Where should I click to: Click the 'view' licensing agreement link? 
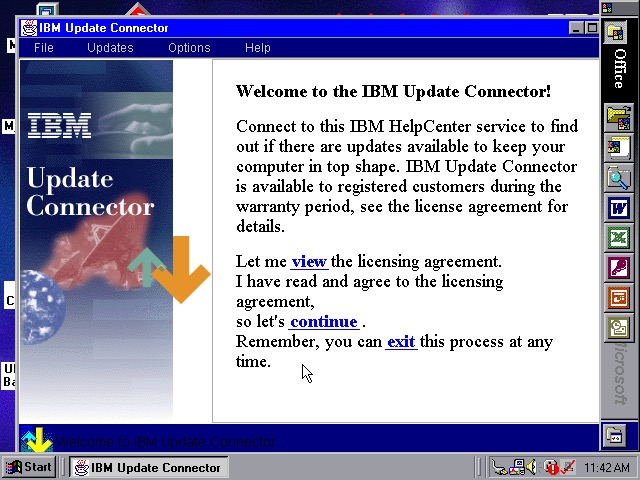309,262
